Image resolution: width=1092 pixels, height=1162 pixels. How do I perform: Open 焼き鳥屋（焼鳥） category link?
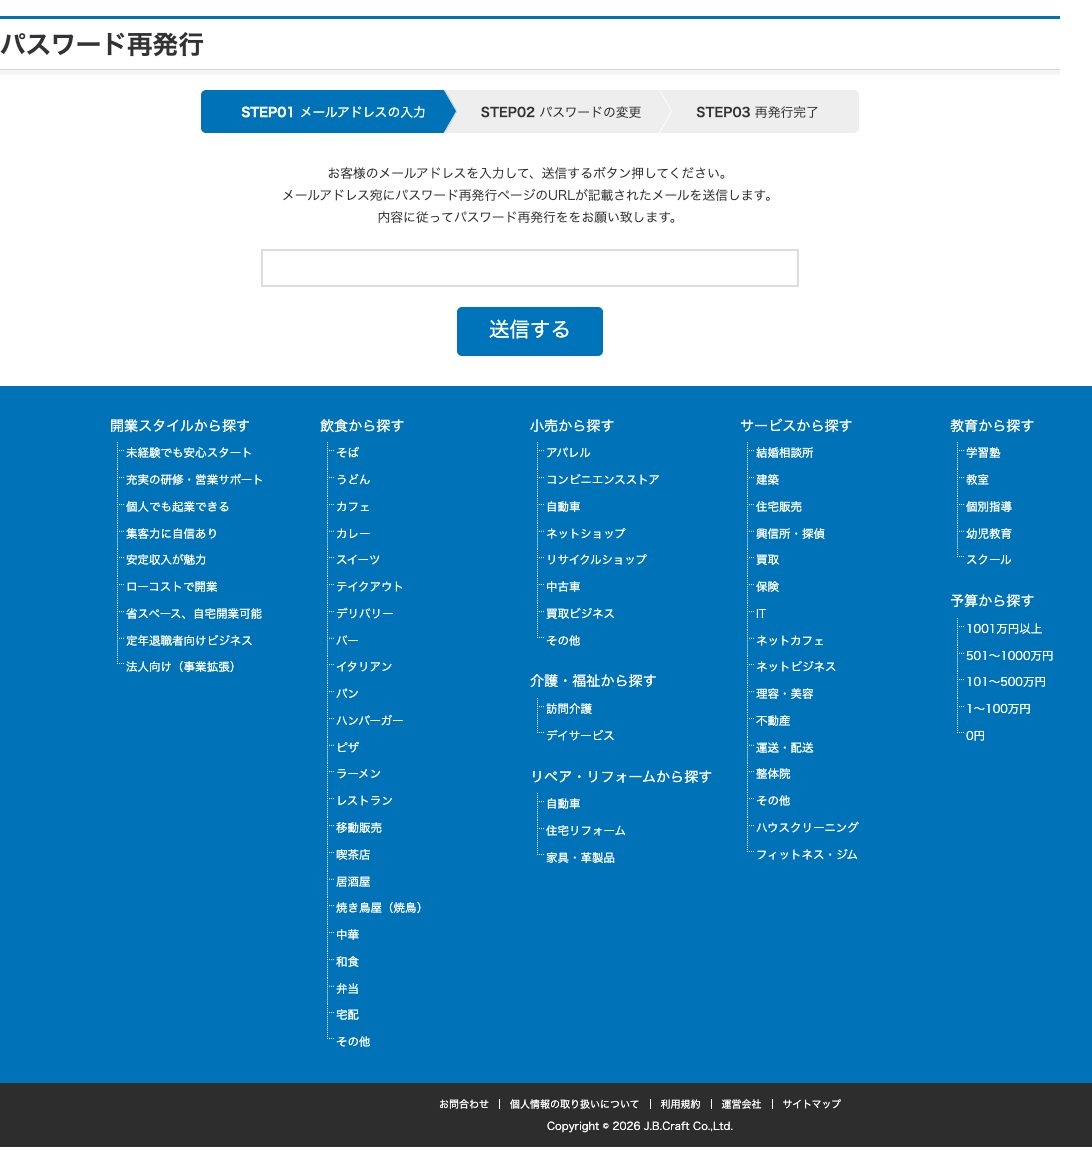(379, 907)
